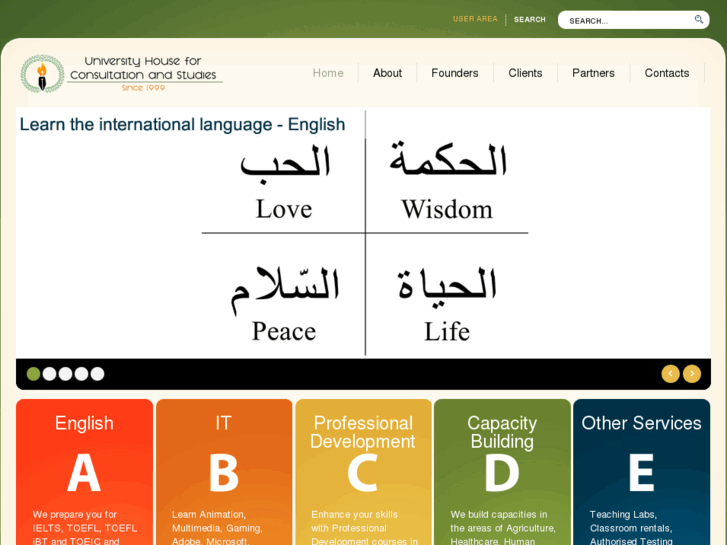This screenshot has width=727, height=545.
Task: Open the English service card heading
Action: point(84,423)
